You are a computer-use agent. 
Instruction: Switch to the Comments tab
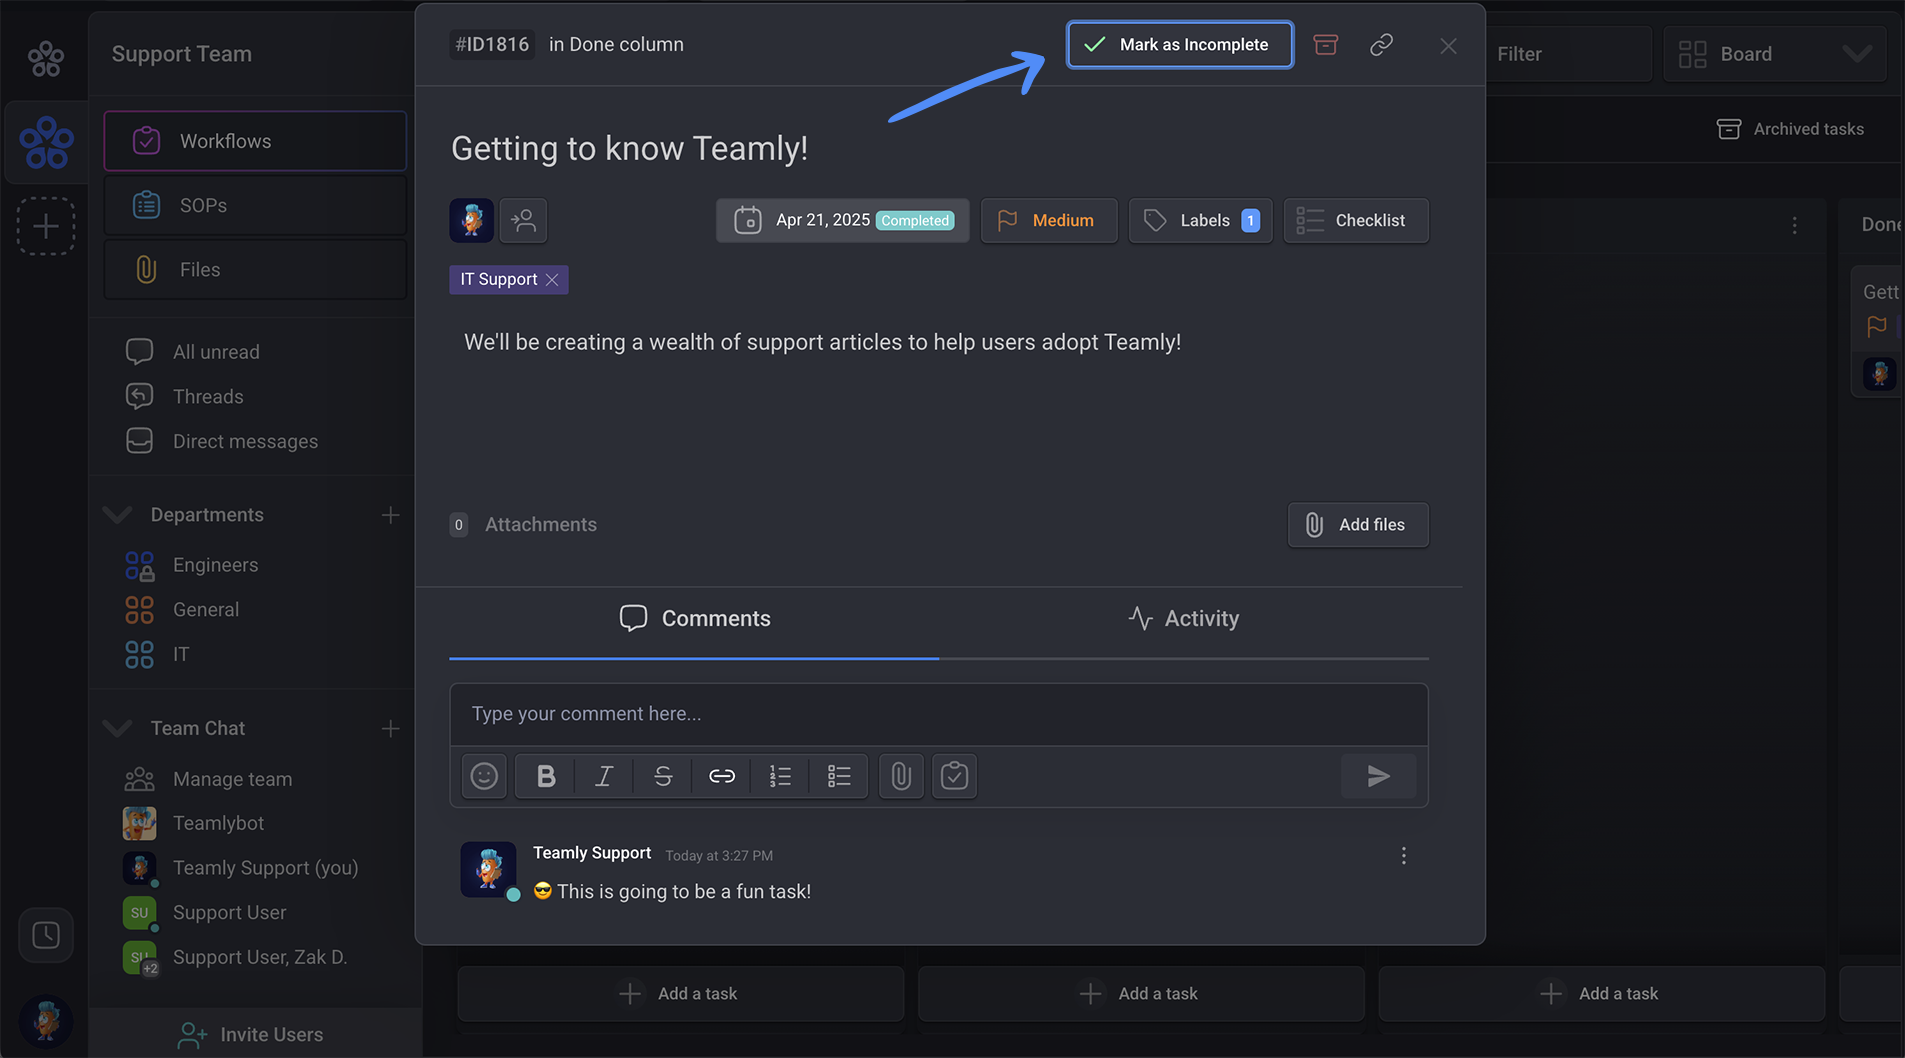tap(694, 619)
